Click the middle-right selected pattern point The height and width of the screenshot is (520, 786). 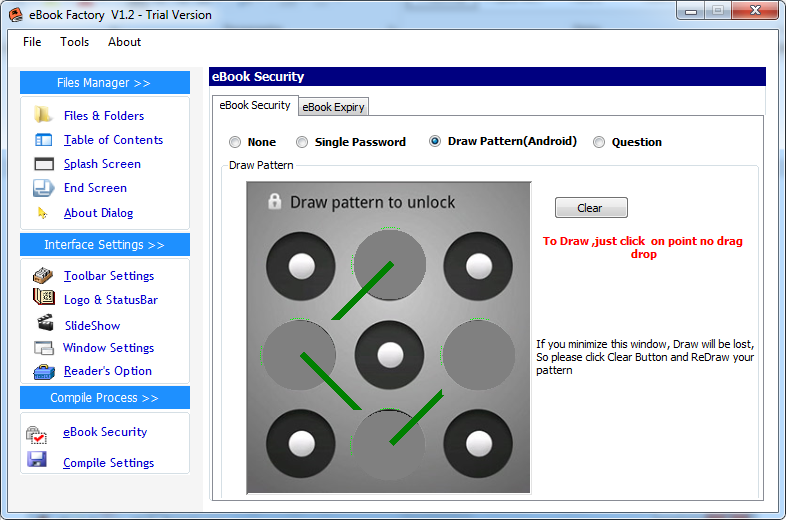478,355
